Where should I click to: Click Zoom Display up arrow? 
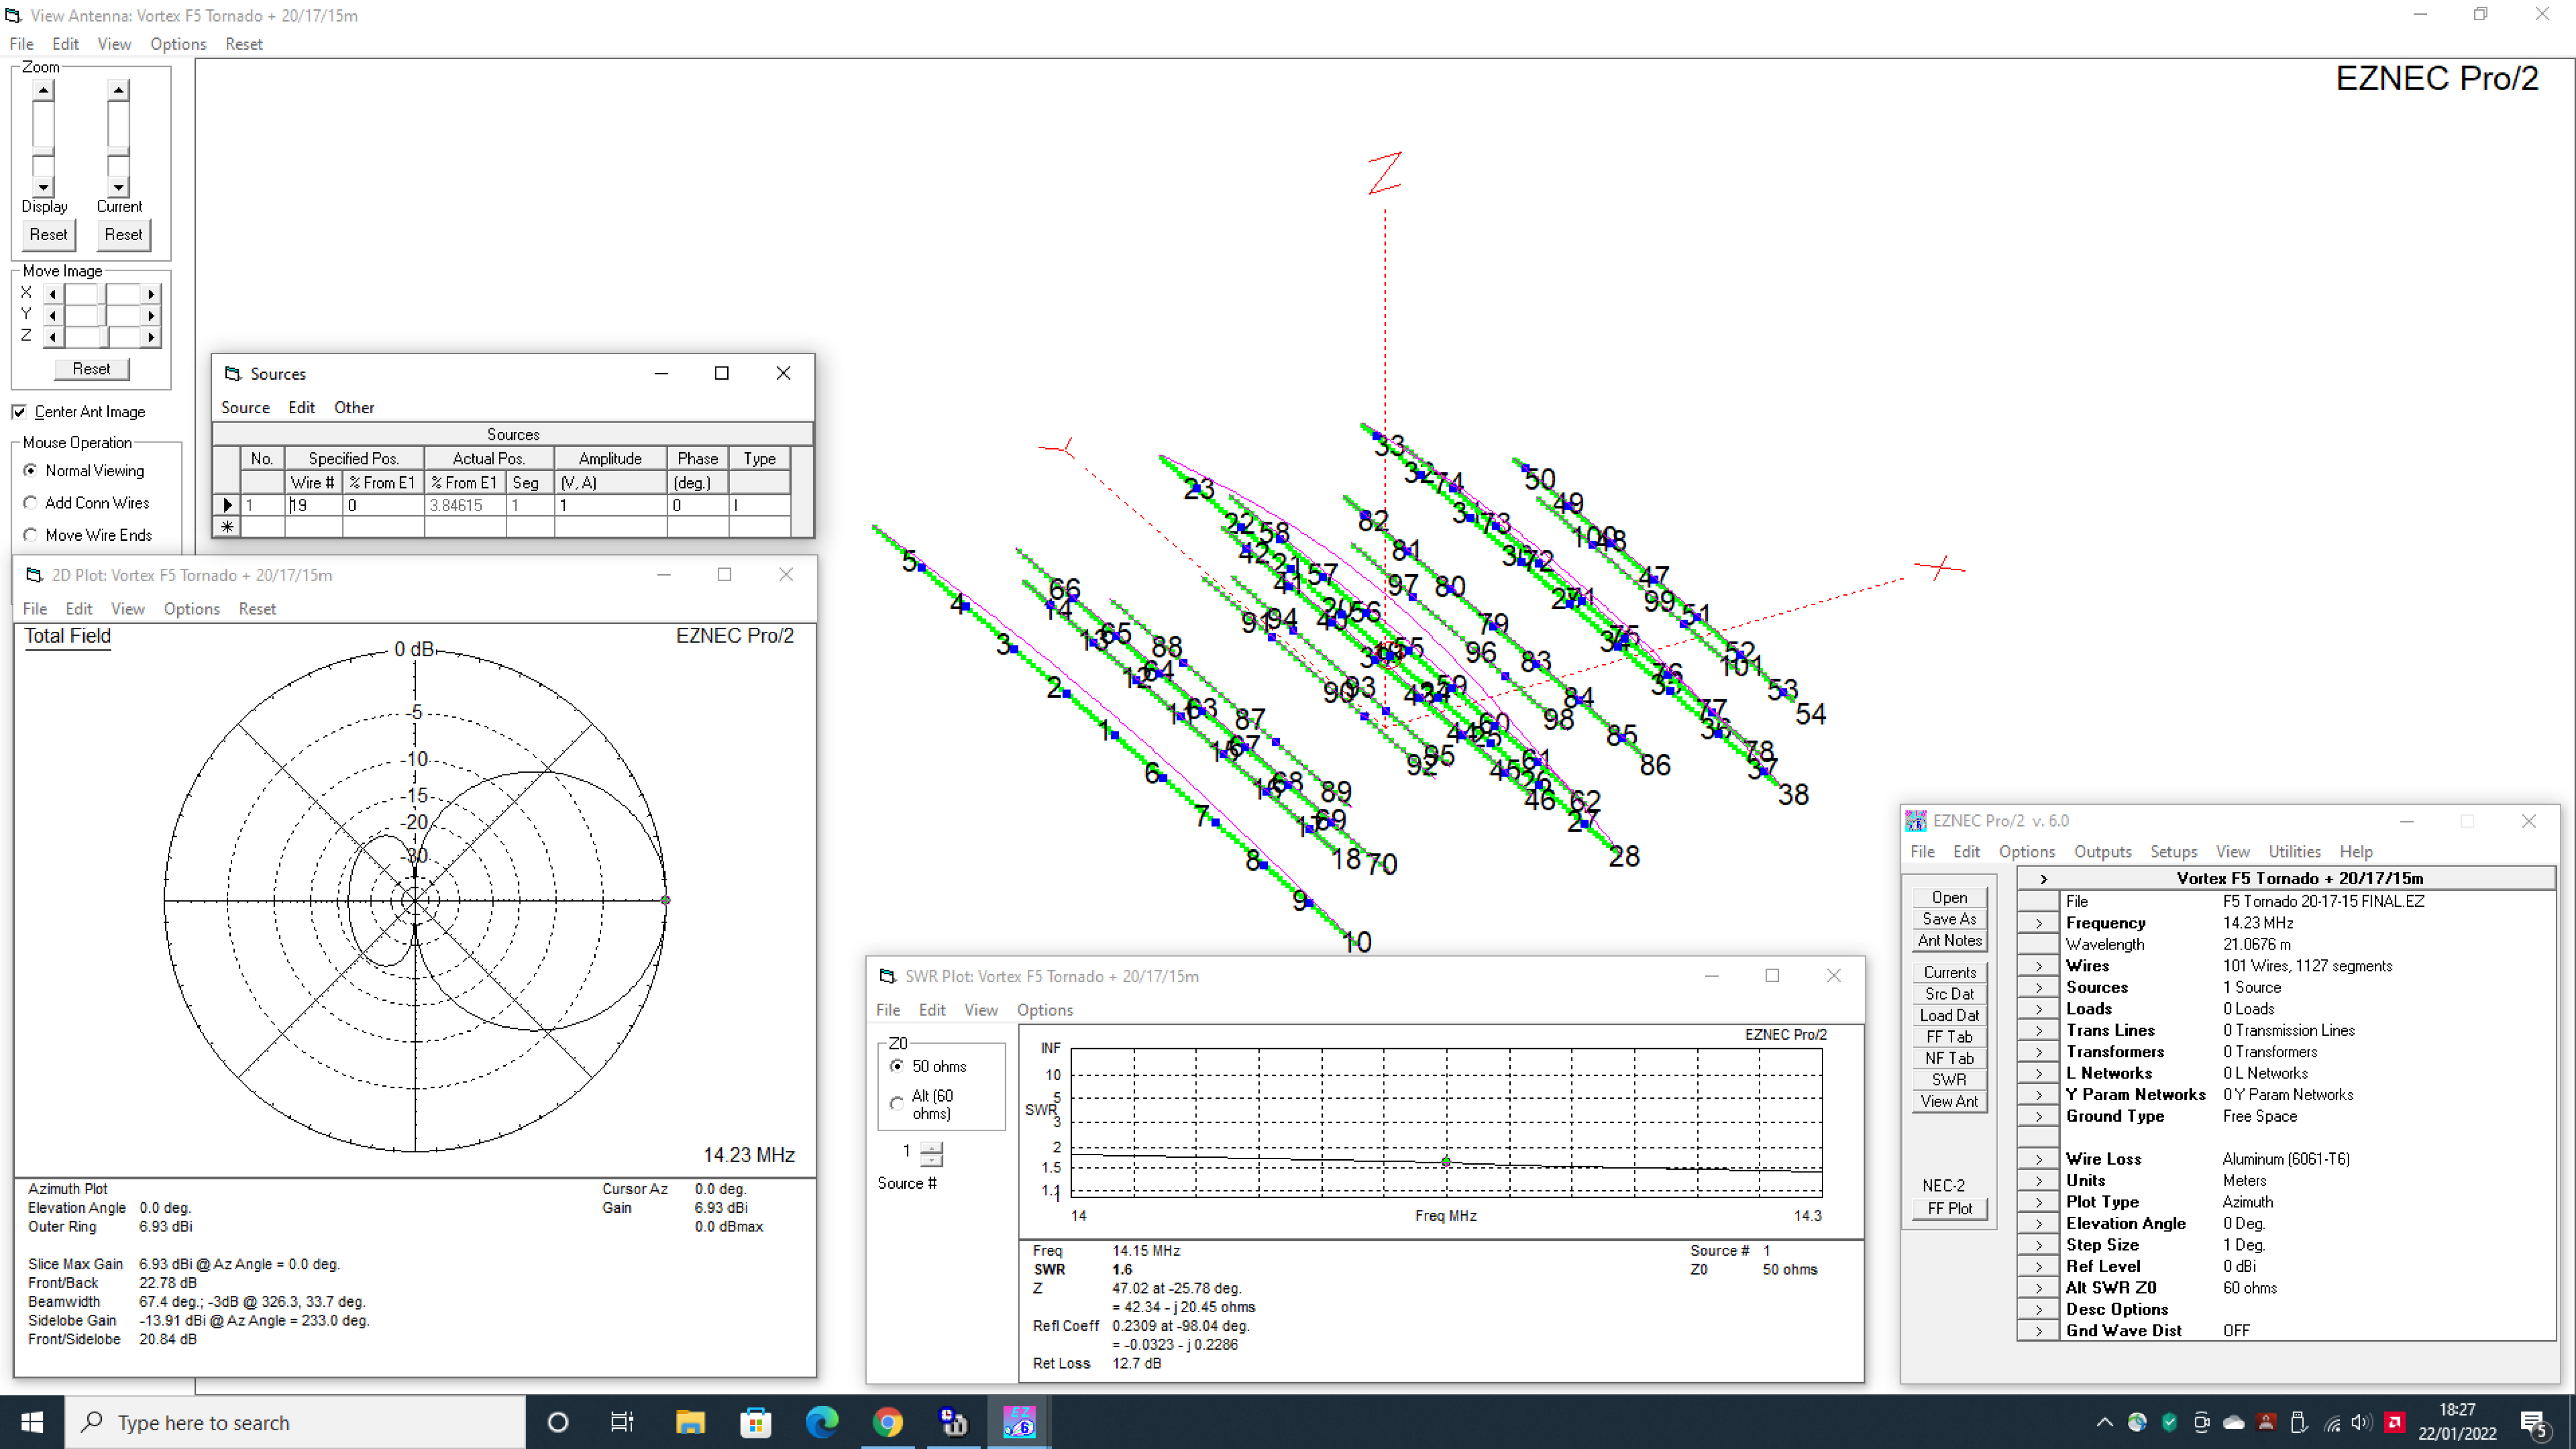(43, 91)
